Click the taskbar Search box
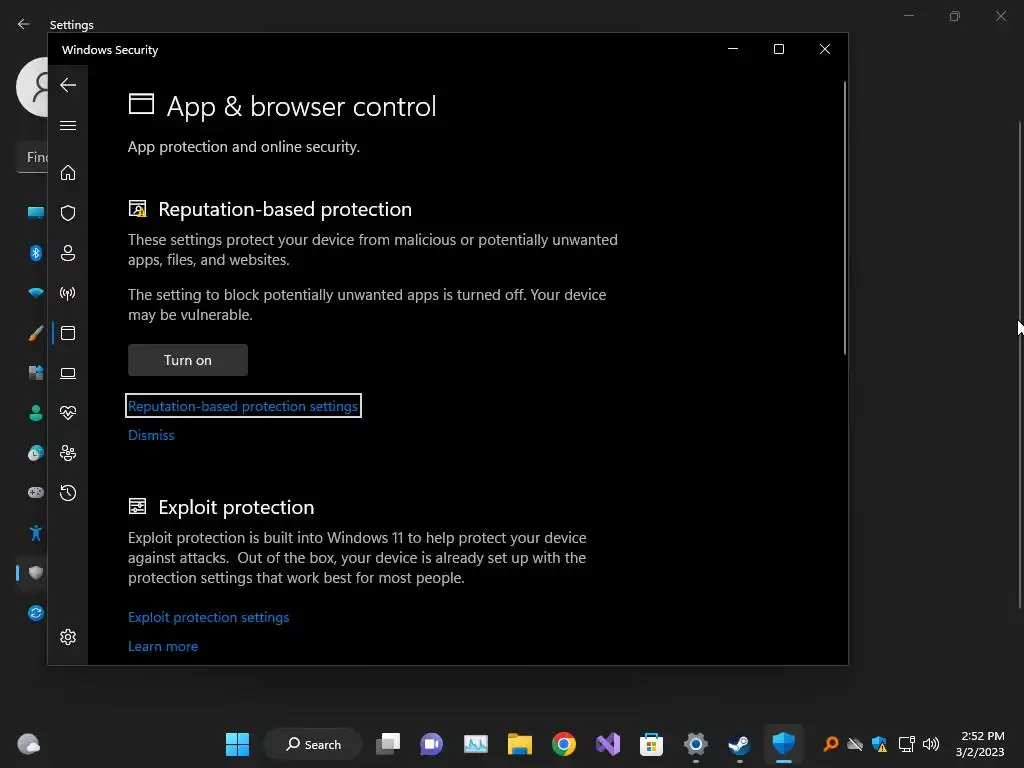 tap(313, 744)
